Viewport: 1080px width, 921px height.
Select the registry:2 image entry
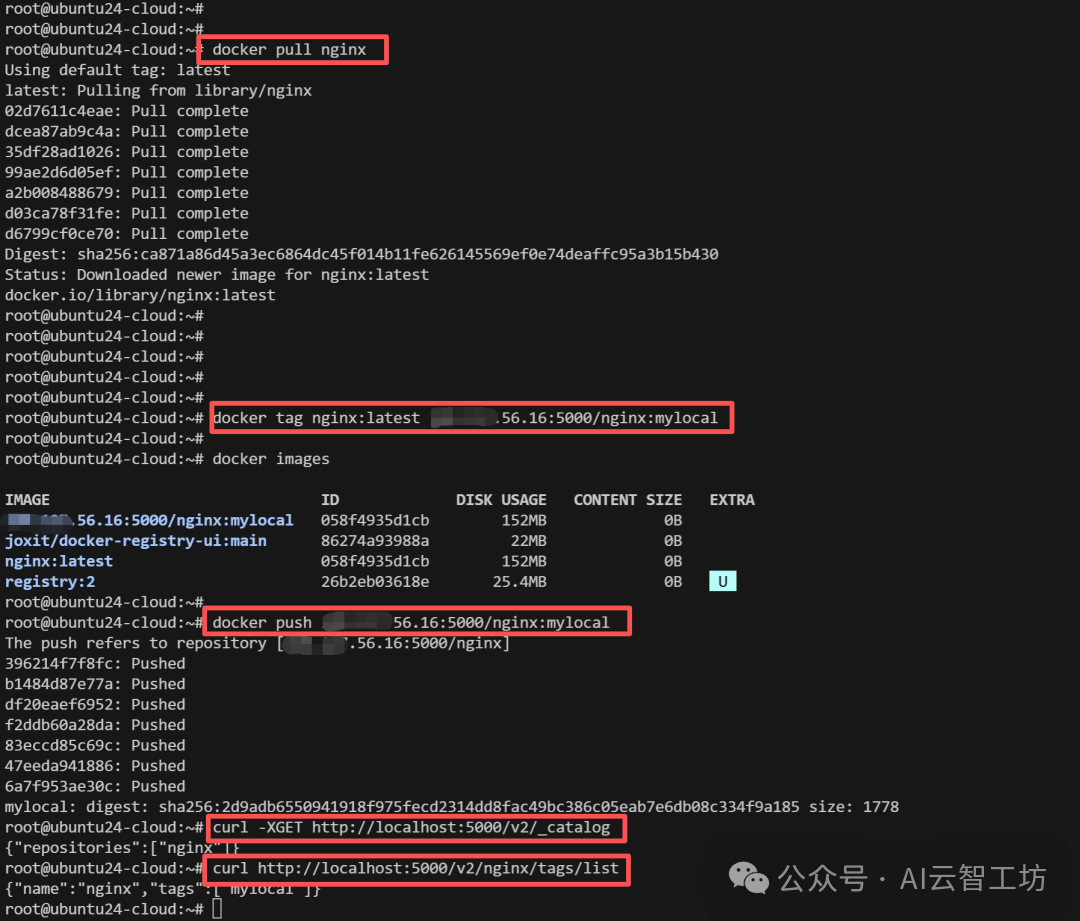[x=50, y=581]
